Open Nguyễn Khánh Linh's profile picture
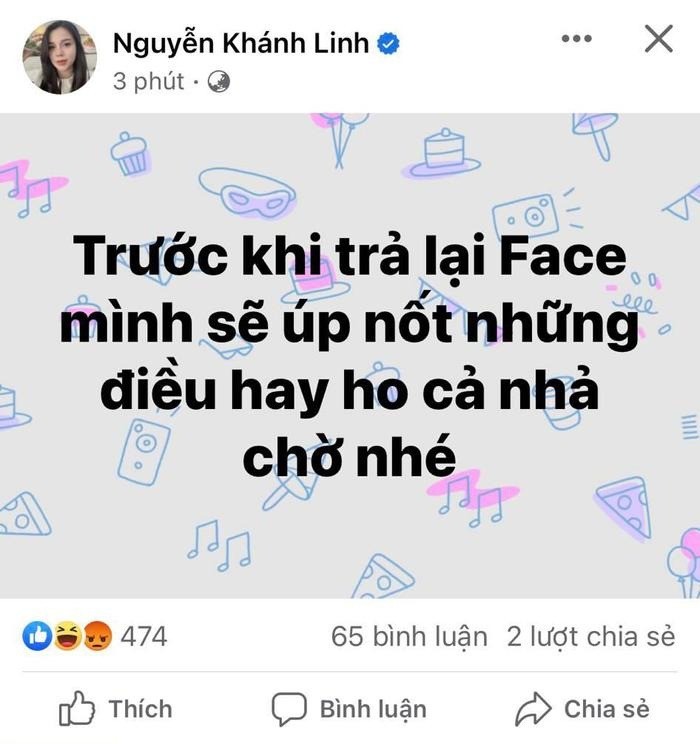This screenshot has height=744, width=700. pyautogui.click(x=59, y=57)
